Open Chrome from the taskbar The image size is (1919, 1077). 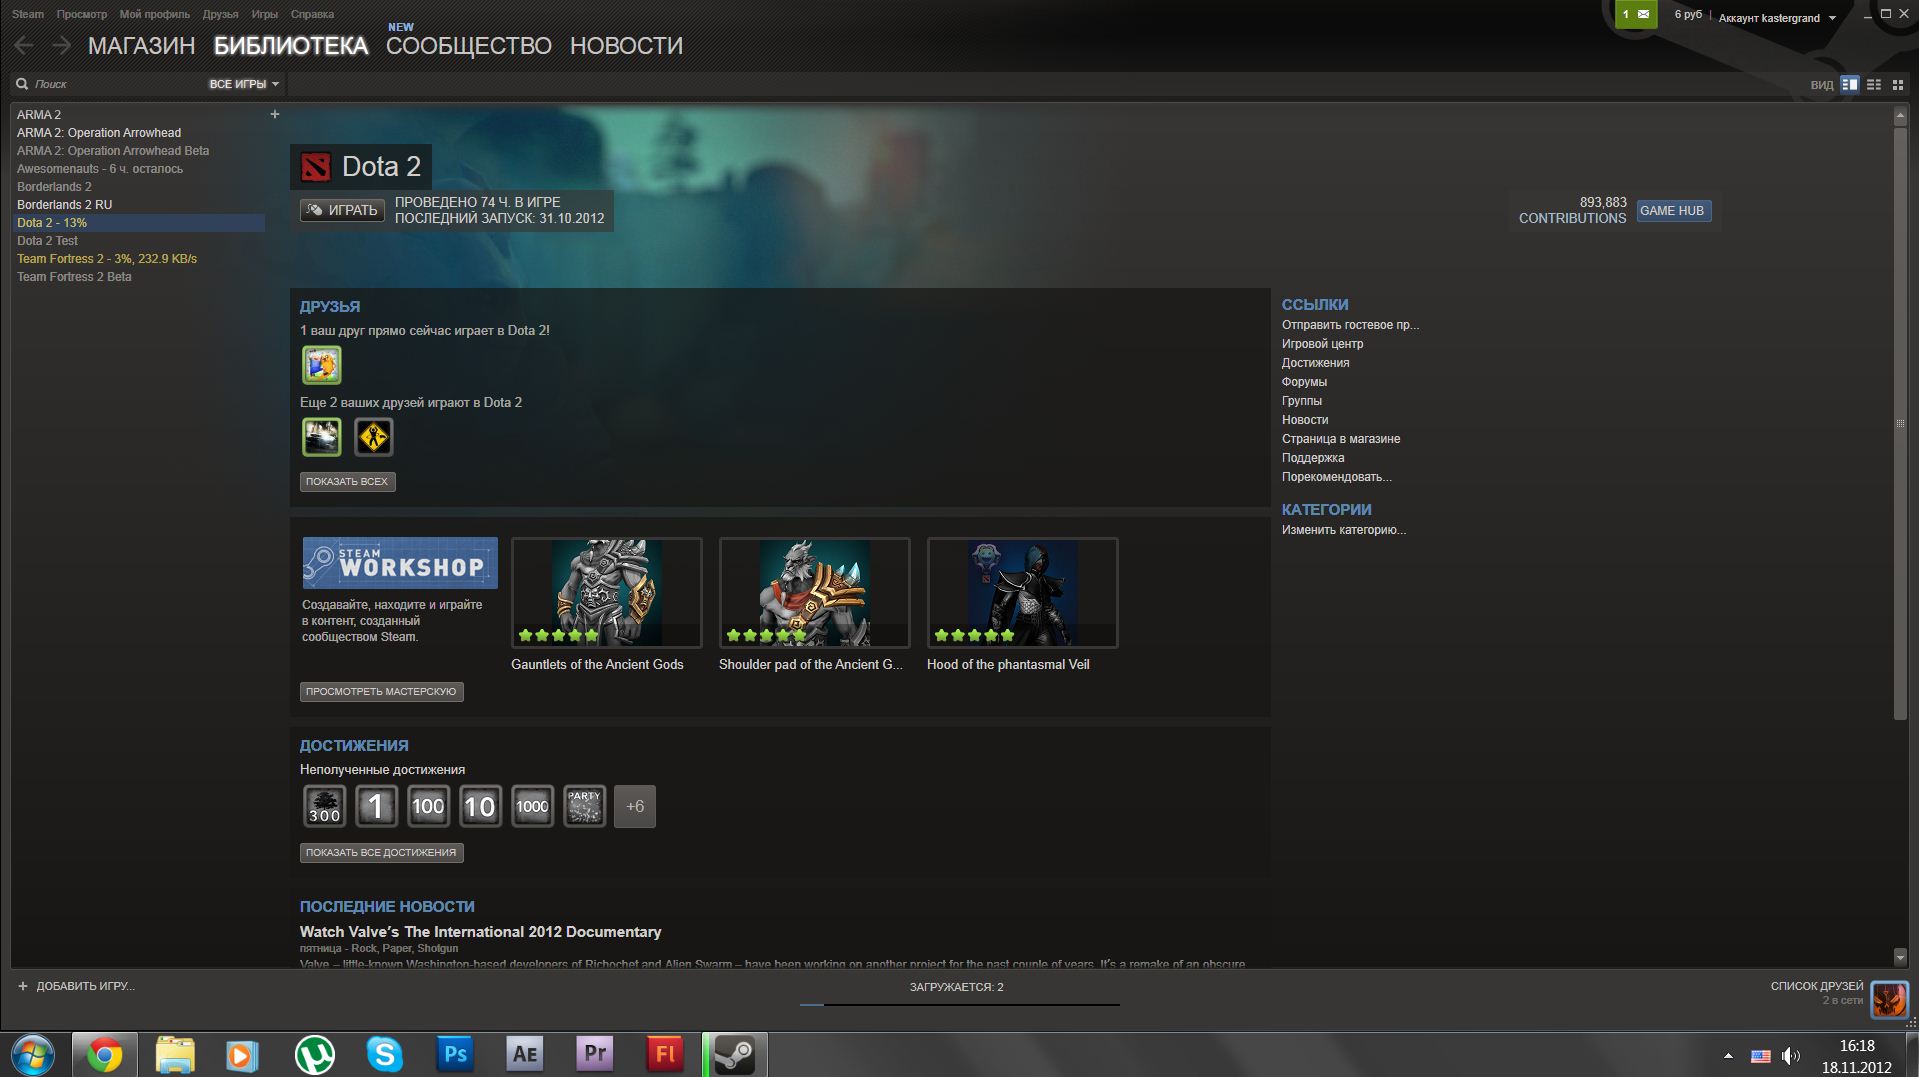[x=104, y=1055]
